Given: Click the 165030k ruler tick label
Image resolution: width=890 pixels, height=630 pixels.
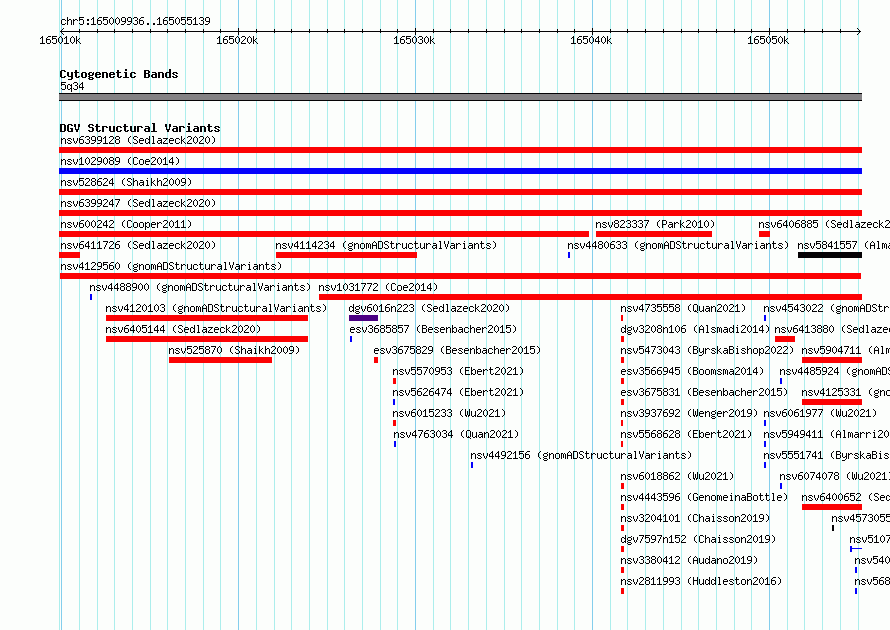Looking at the screenshot, I should [x=414, y=40].
